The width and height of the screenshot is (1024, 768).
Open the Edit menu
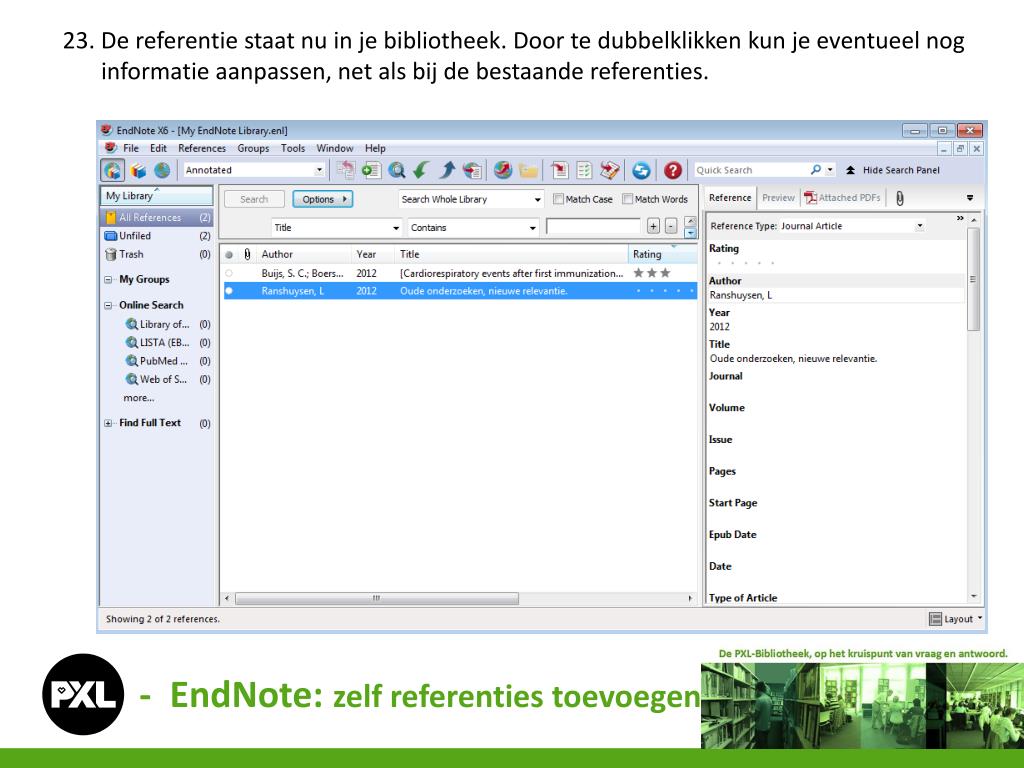[158, 148]
